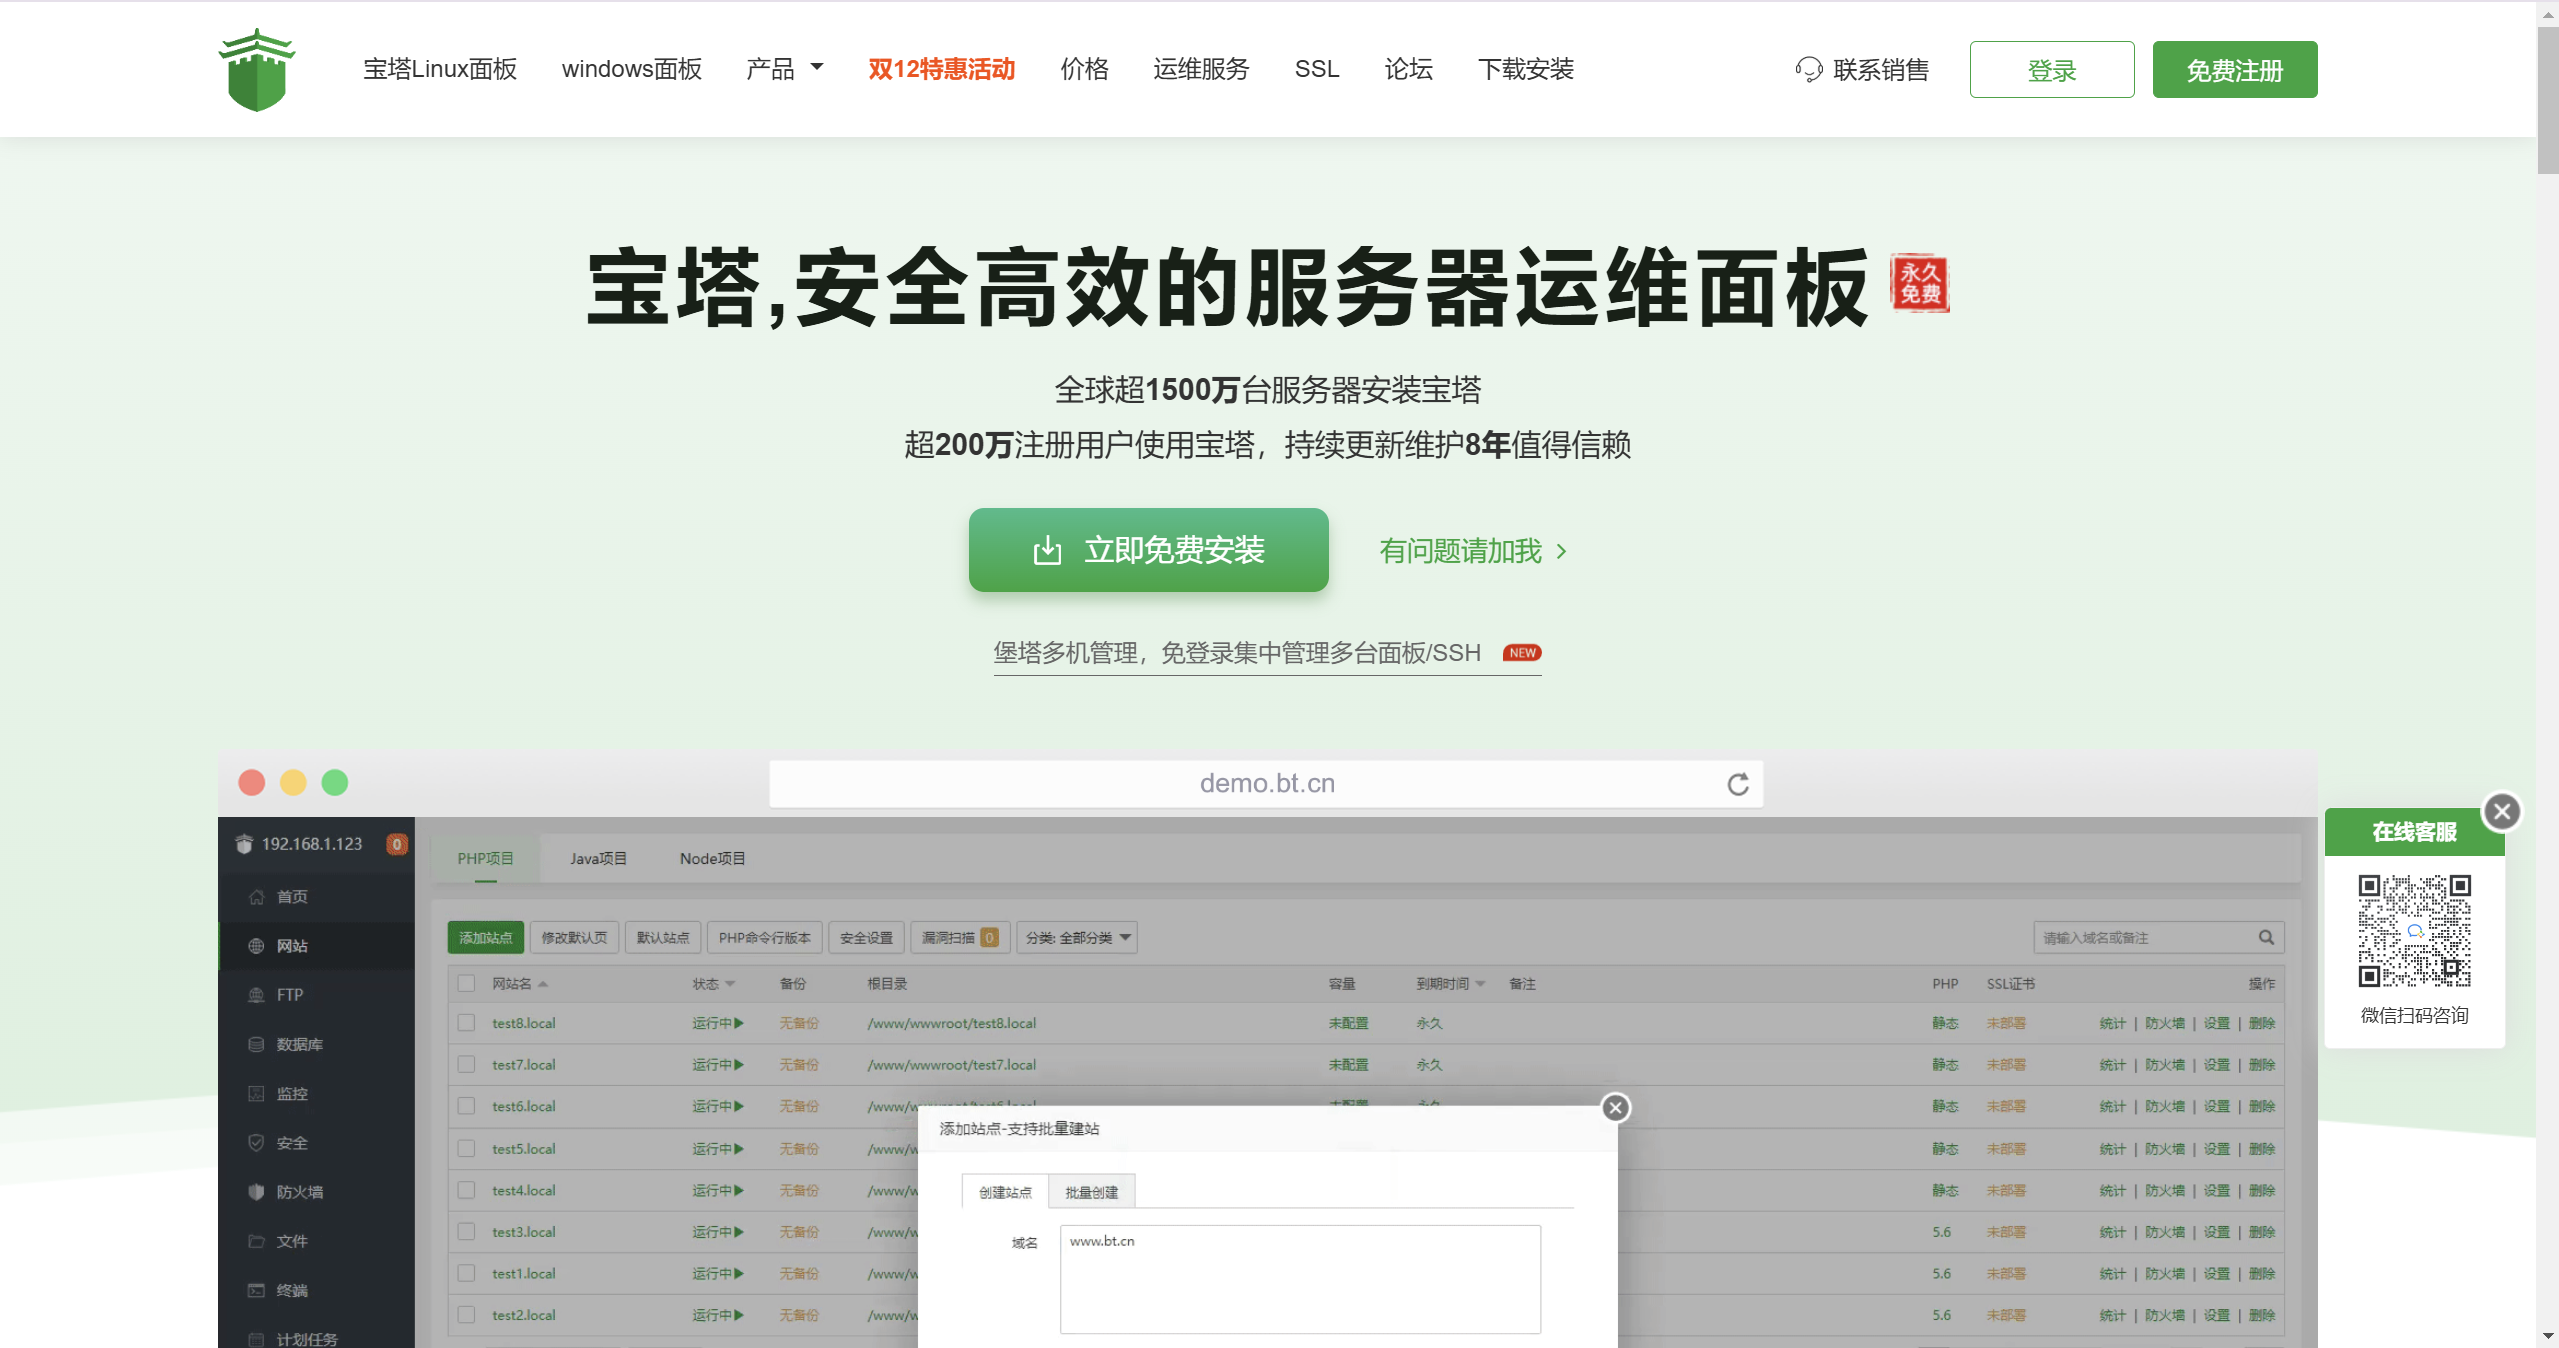Select the 监控 sidebar icon

click(293, 1093)
